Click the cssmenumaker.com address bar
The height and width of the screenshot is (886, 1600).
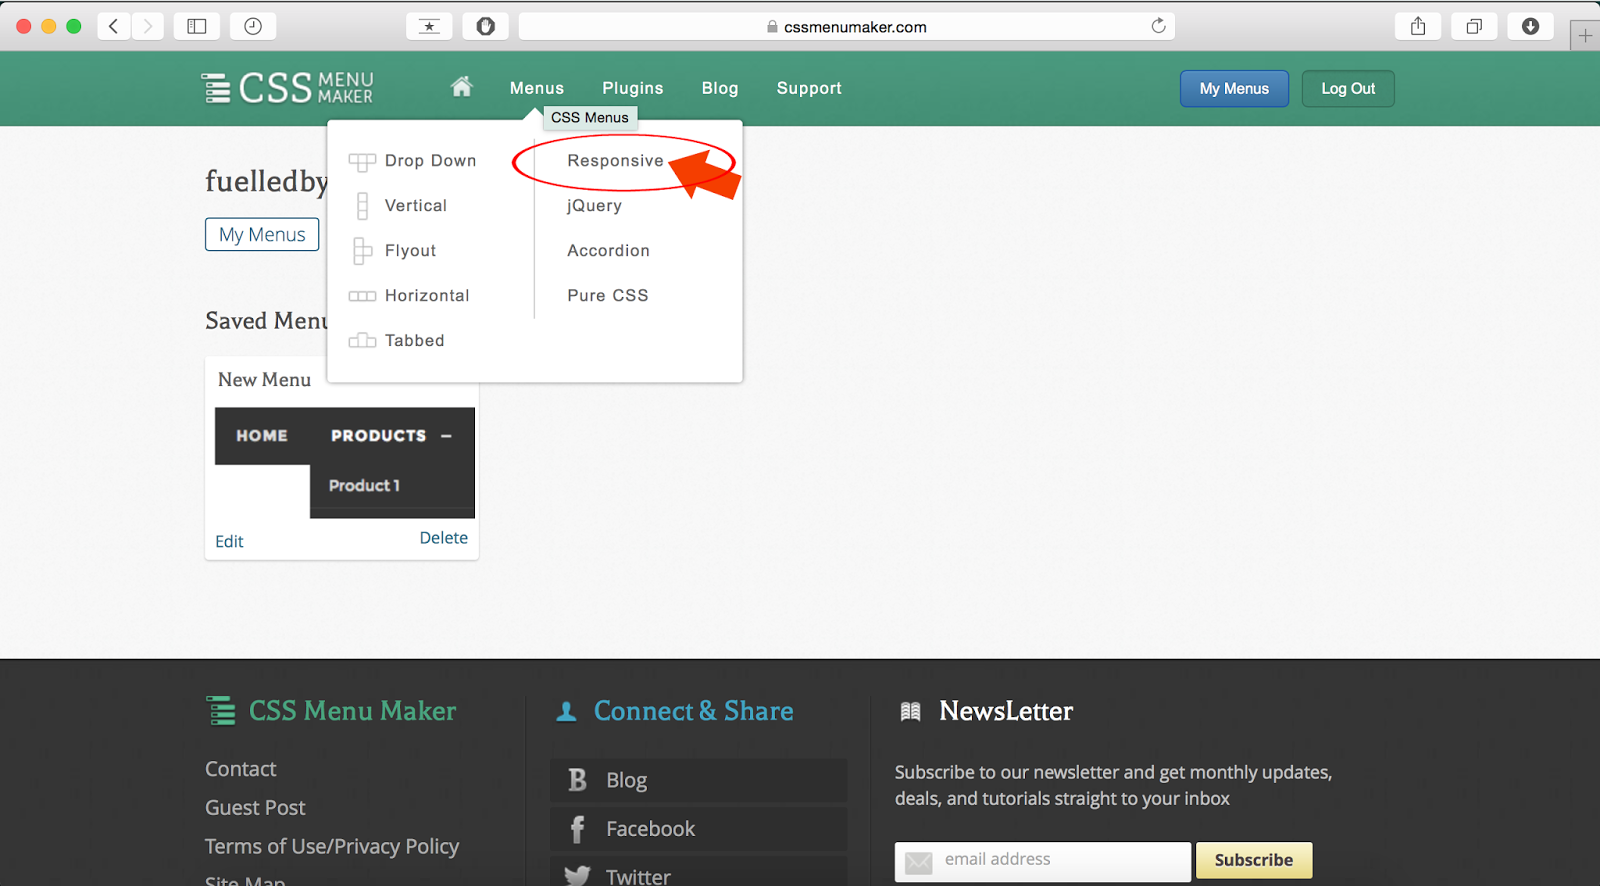846,27
